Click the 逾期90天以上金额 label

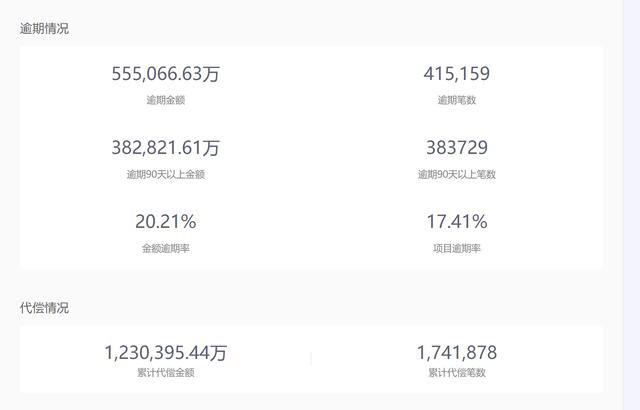[x=166, y=174]
